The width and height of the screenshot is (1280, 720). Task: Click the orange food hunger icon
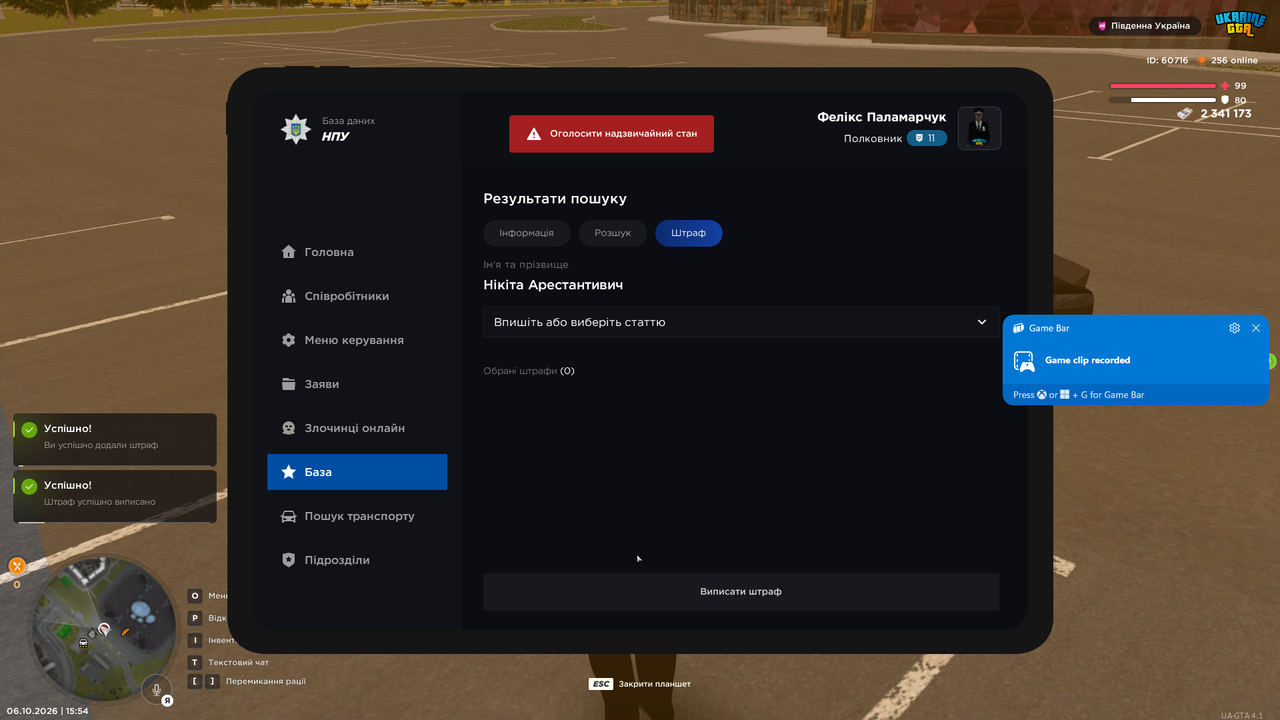[16, 566]
